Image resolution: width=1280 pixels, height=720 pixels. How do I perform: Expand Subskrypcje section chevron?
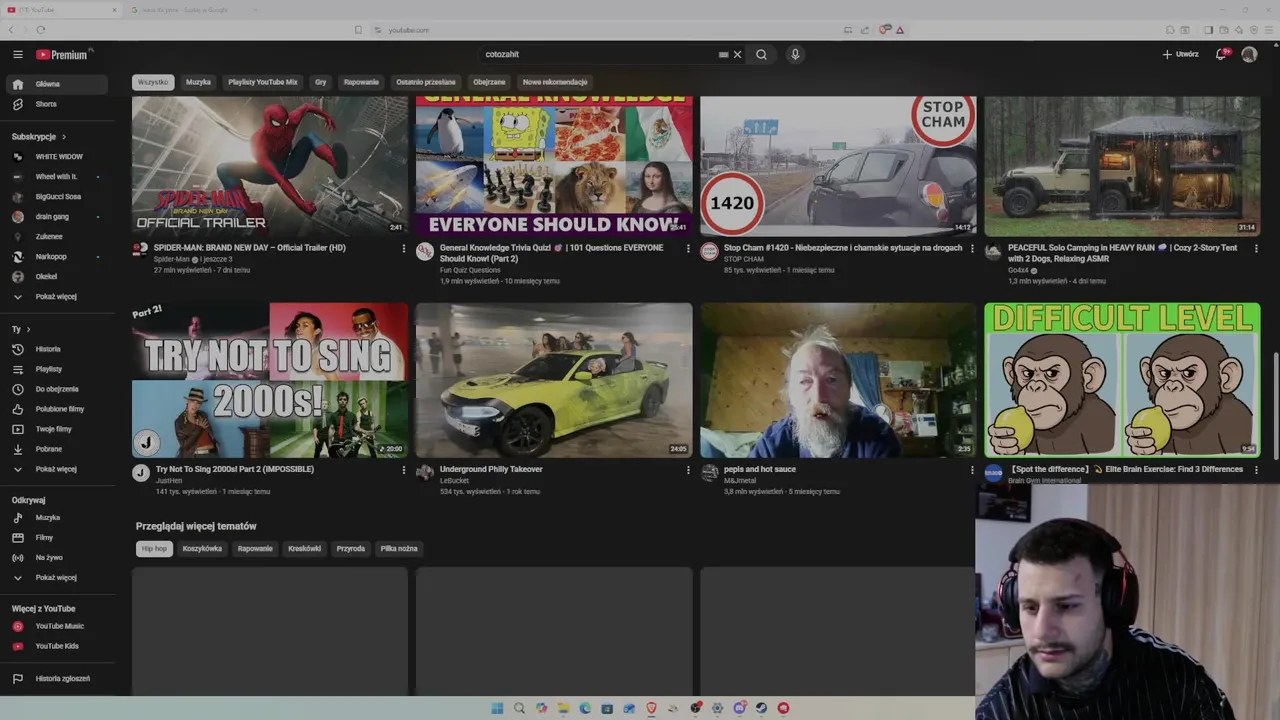click(x=64, y=137)
